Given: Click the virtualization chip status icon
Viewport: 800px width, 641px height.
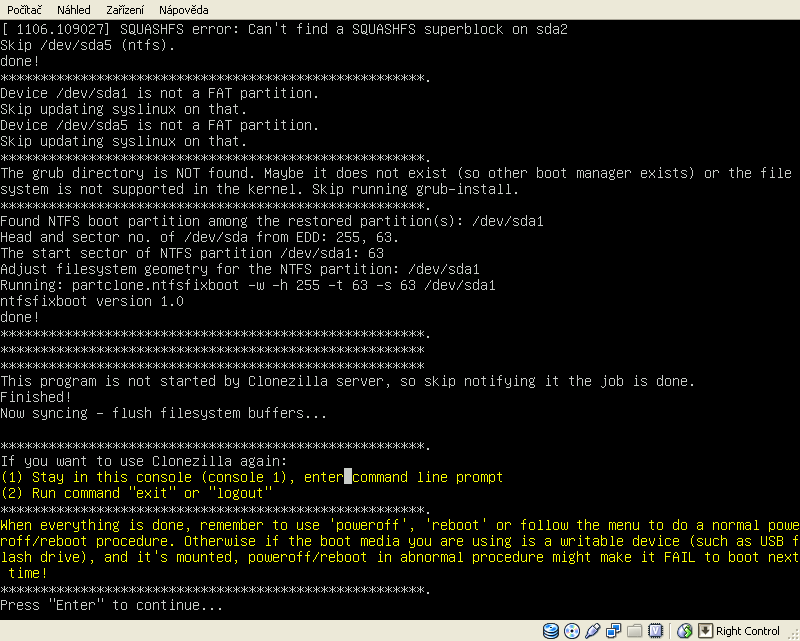Looking at the screenshot, I should (x=654, y=631).
